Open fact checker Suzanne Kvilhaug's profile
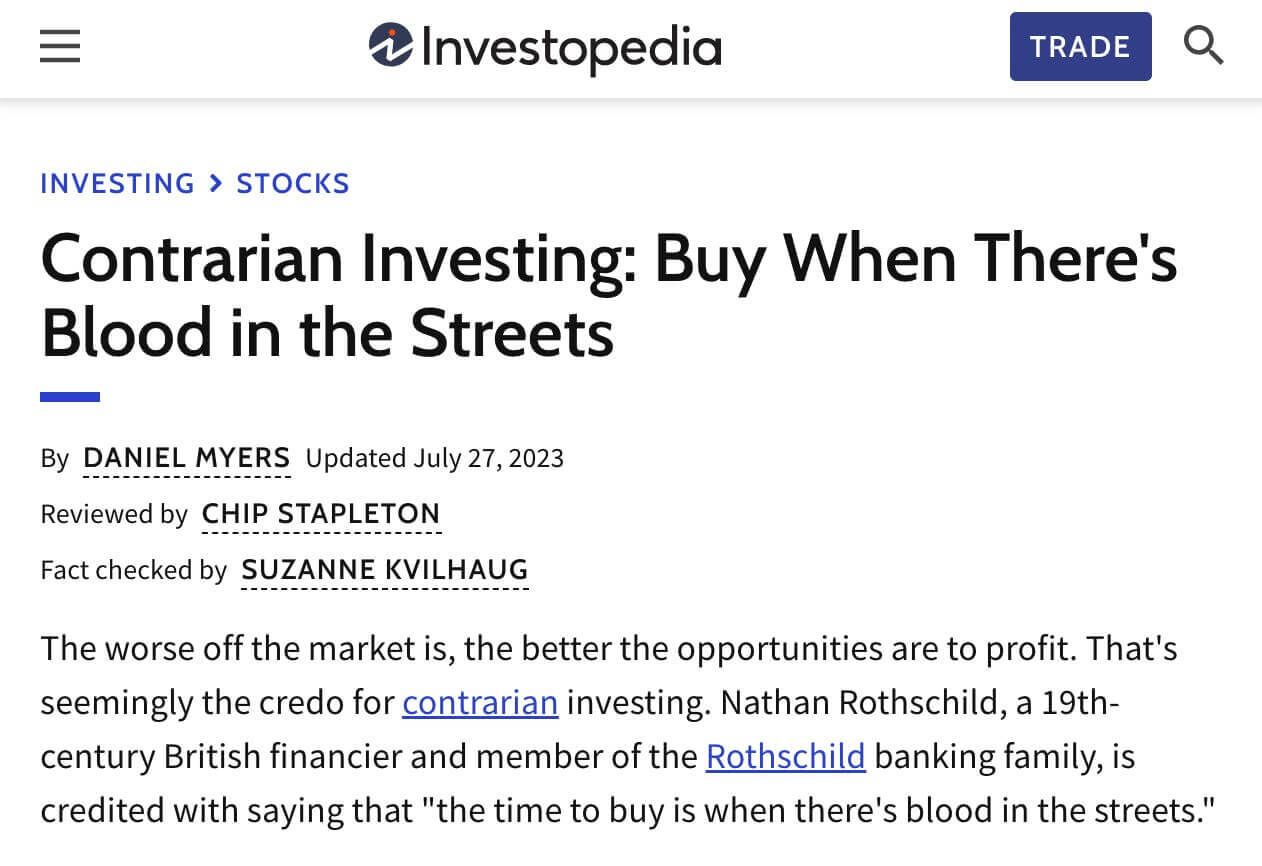 click(385, 570)
